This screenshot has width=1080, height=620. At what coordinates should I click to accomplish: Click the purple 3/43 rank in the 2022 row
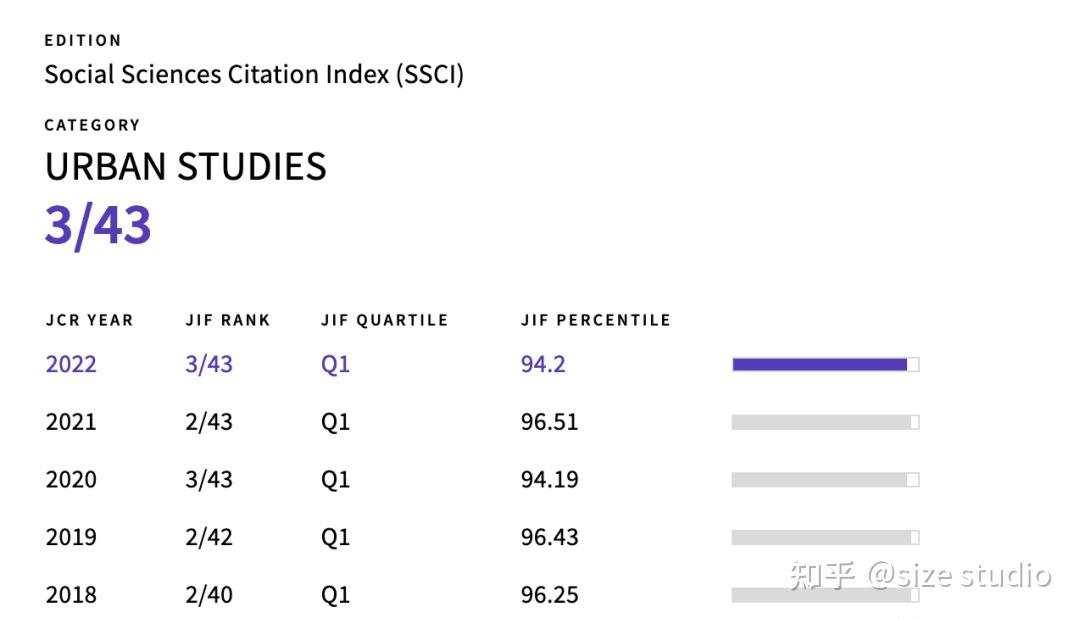(209, 363)
